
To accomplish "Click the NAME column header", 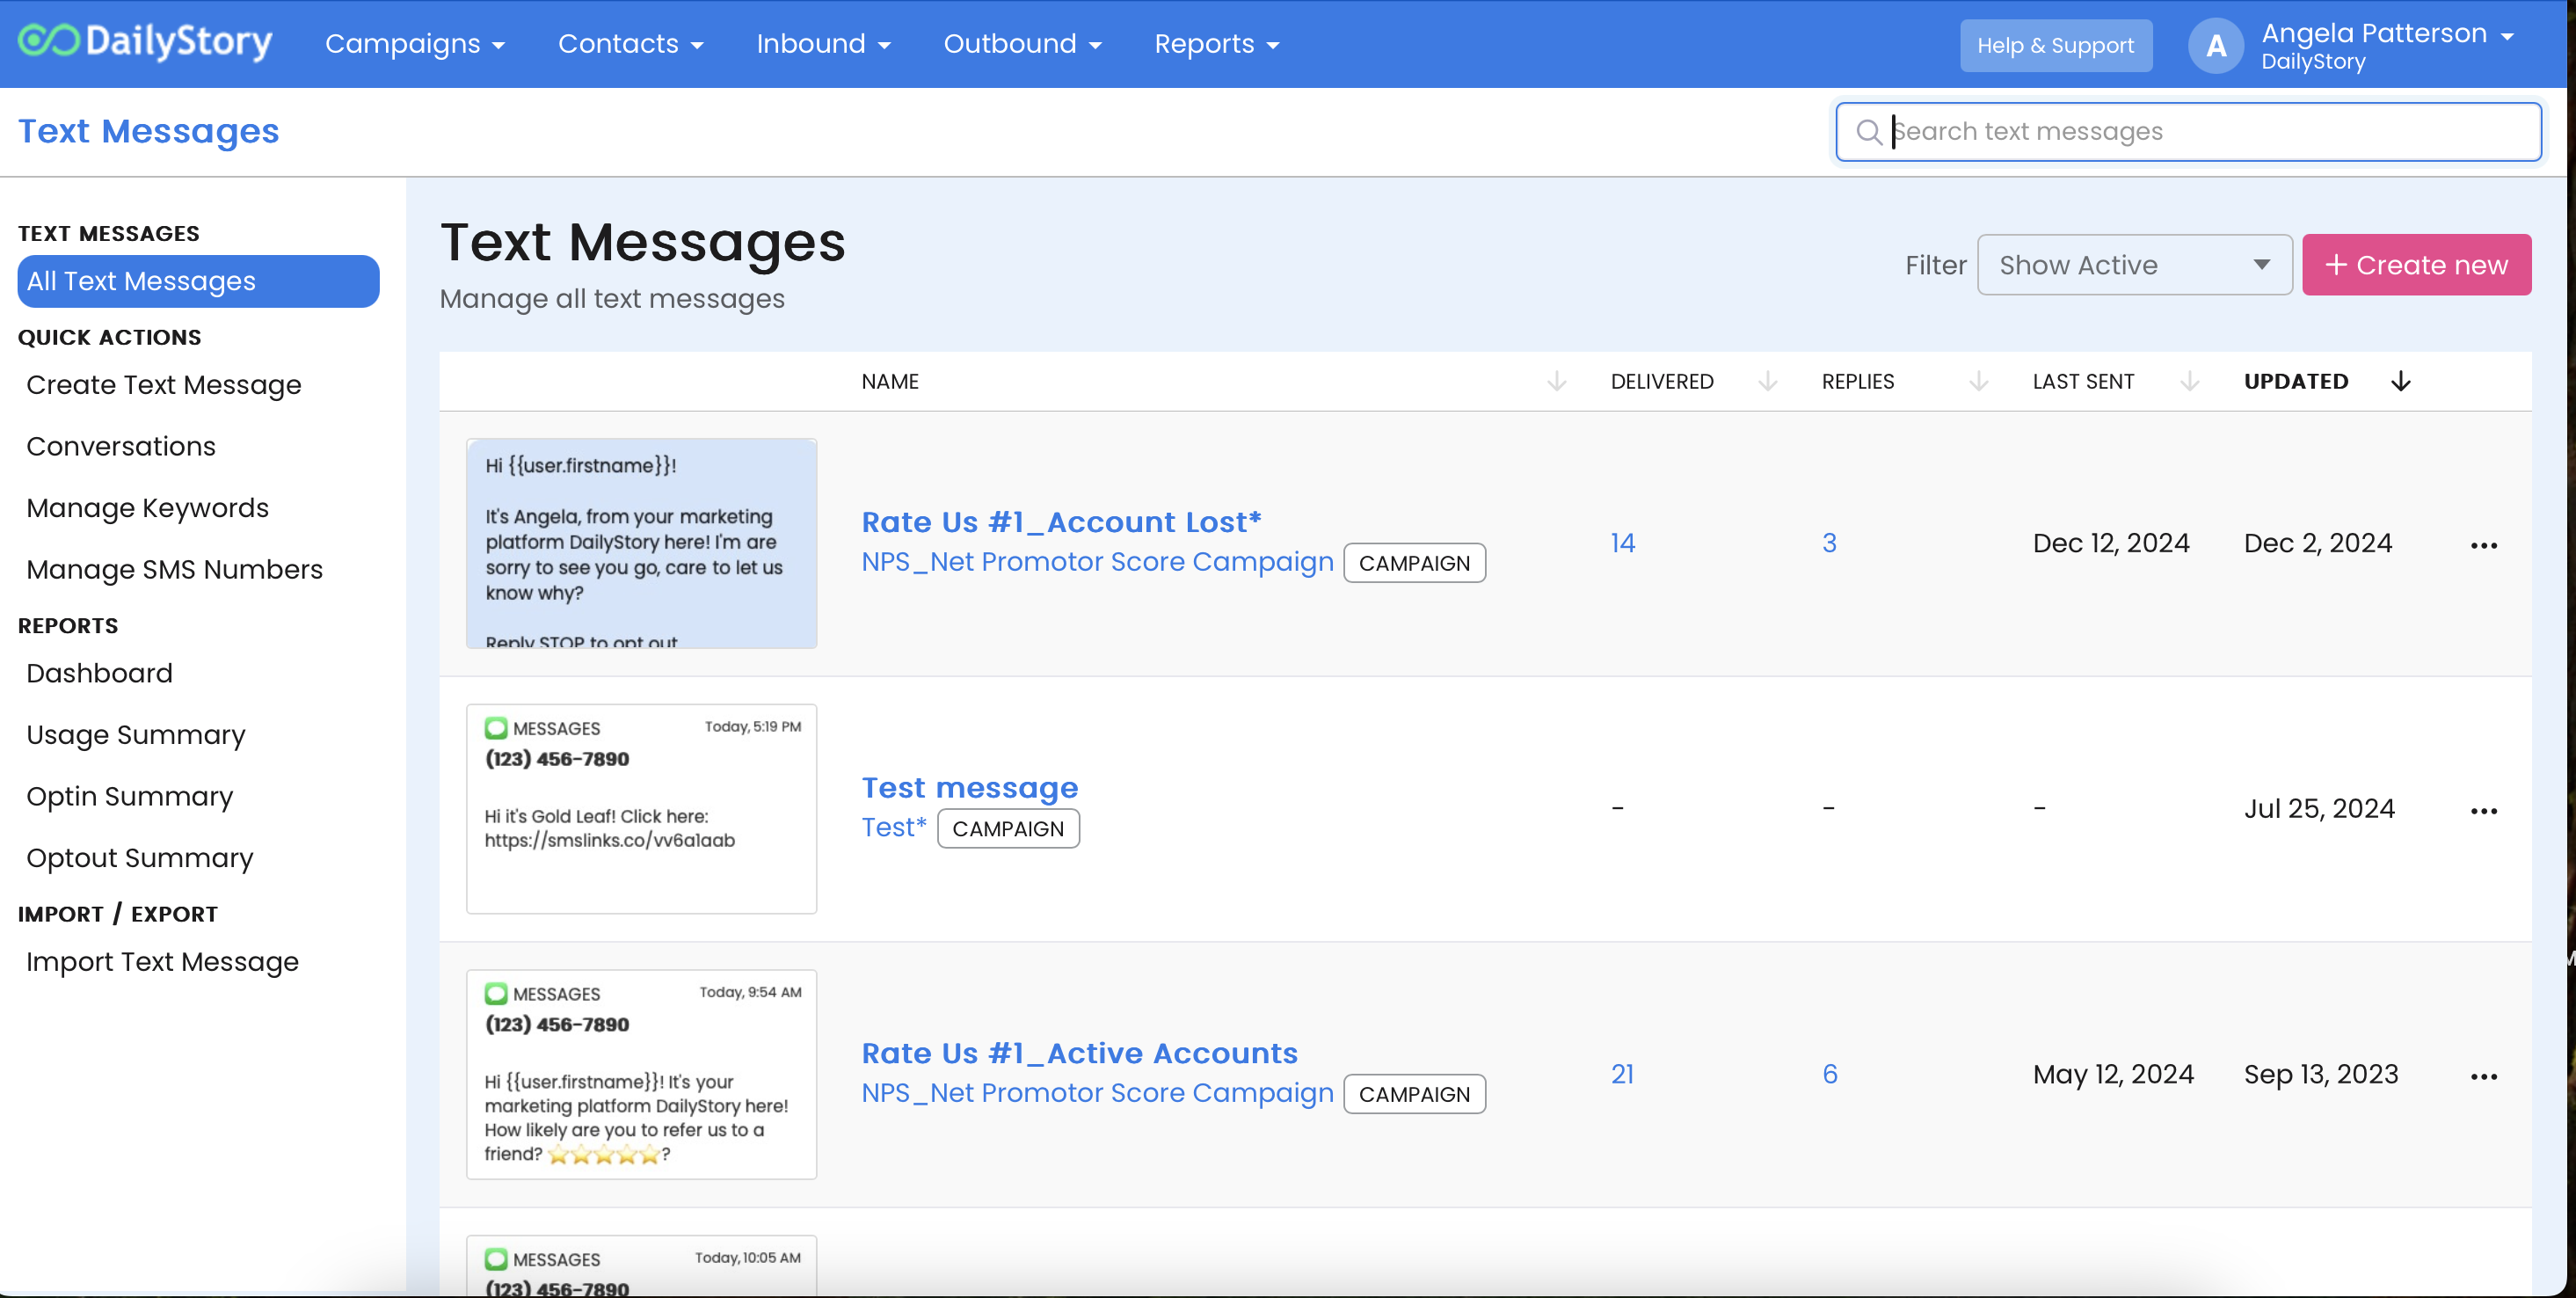I will pos(890,381).
